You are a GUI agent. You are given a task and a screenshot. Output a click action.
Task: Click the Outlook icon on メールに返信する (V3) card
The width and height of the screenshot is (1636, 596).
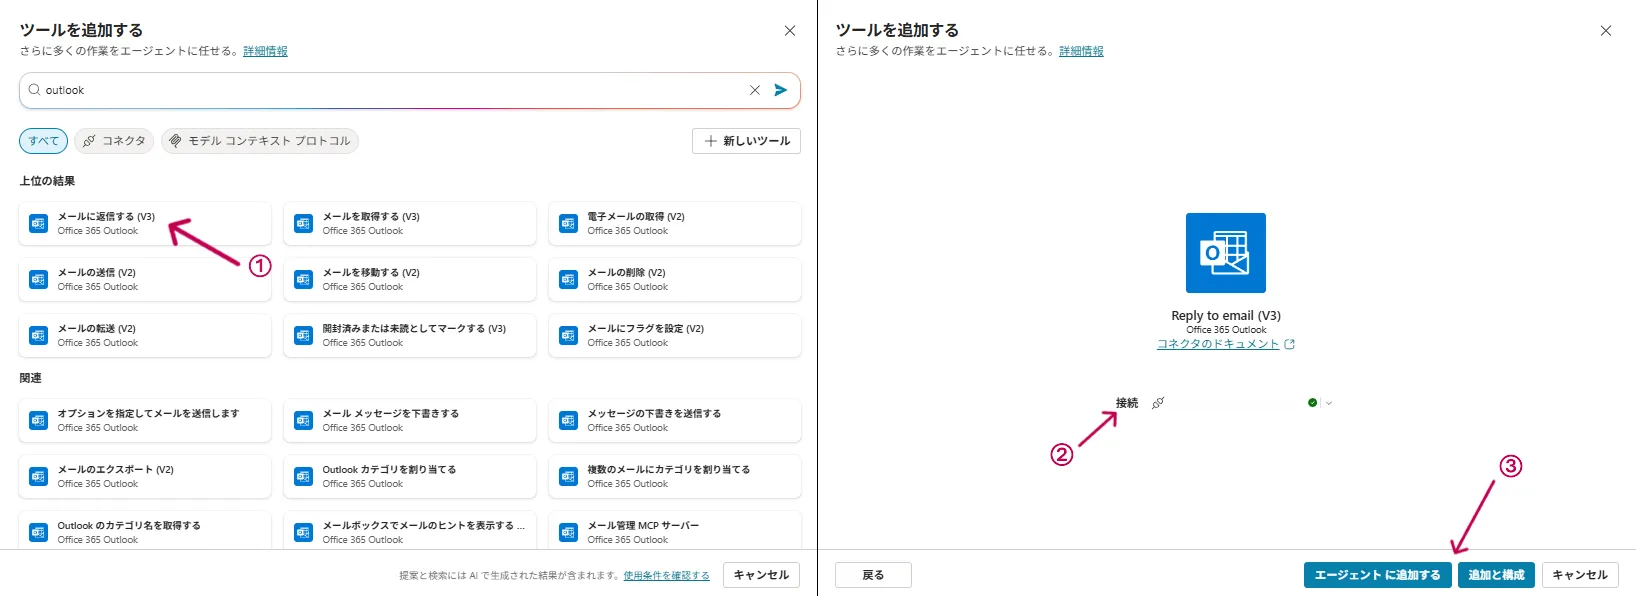[x=38, y=224]
